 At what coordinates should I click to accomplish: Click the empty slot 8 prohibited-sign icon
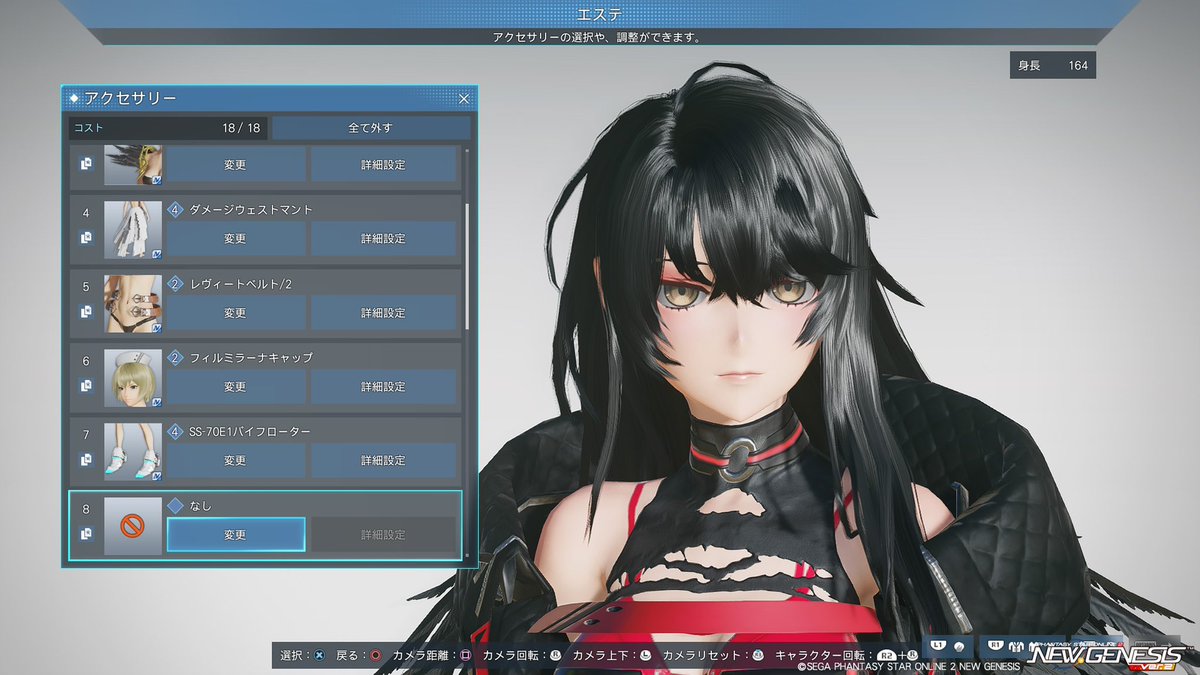point(132,526)
